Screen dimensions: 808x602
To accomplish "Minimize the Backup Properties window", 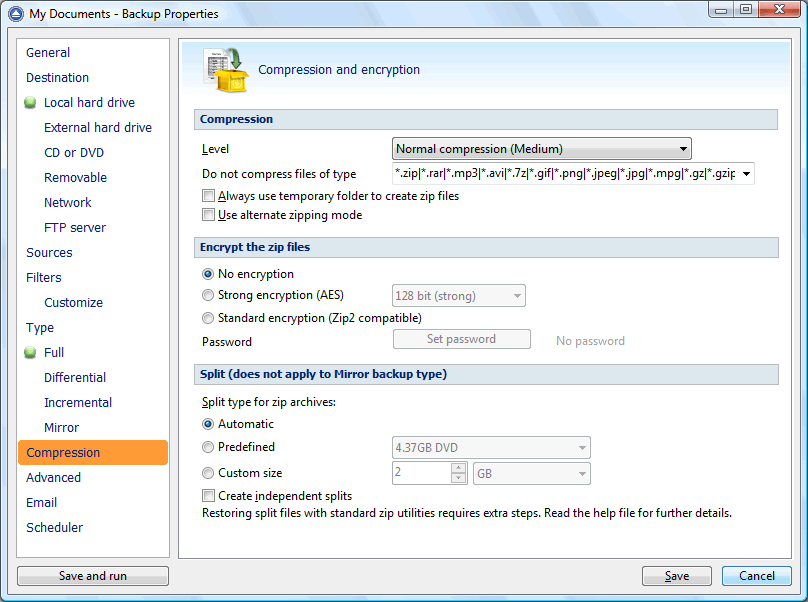I will pos(721,9).
